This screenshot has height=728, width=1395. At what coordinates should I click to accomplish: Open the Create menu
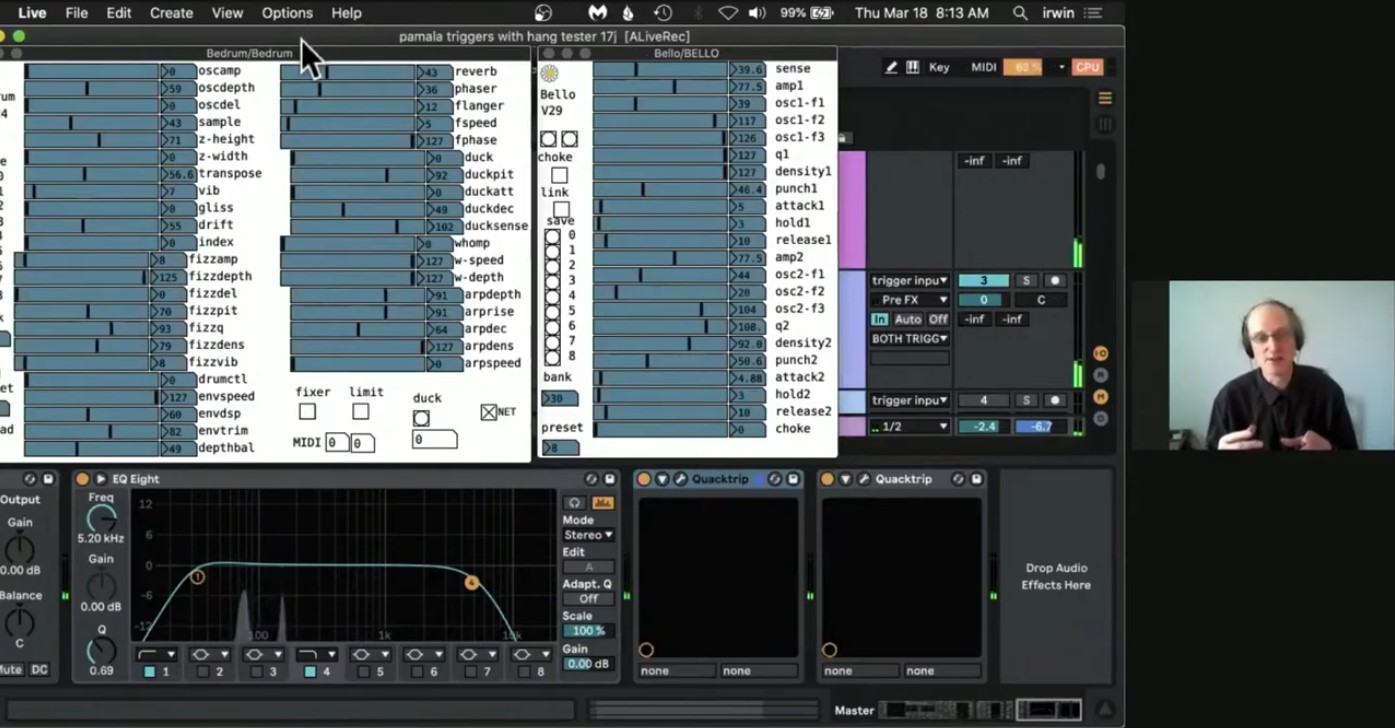(171, 13)
